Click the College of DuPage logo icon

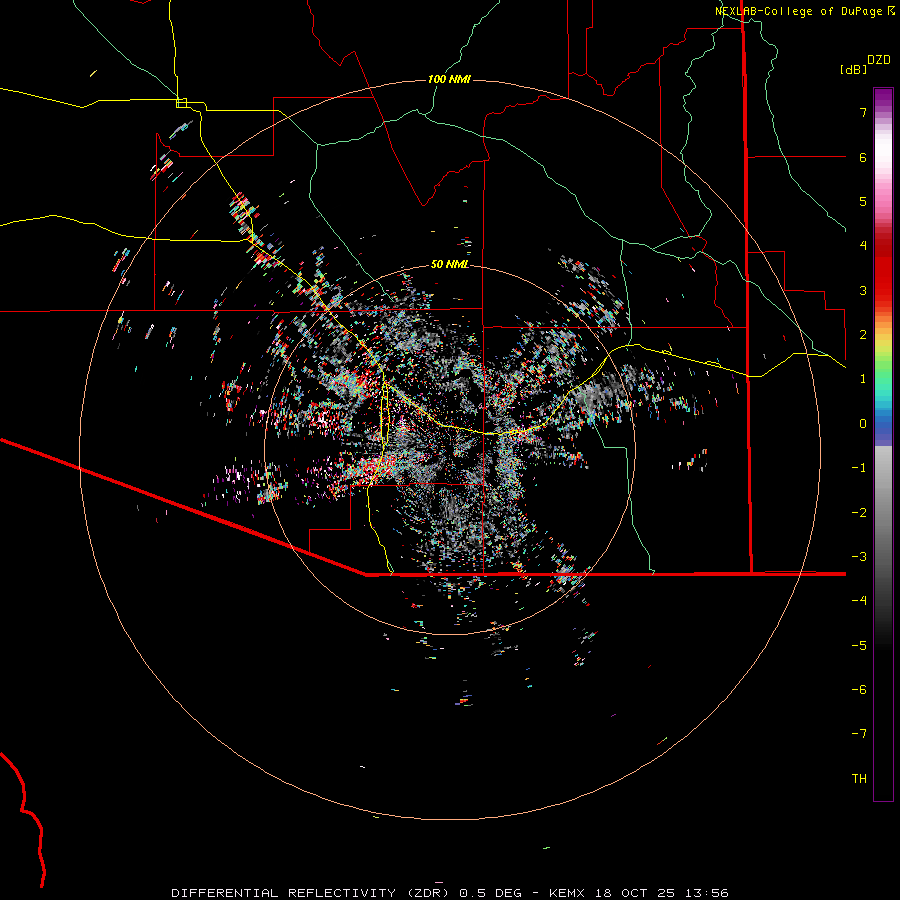pos(891,11)
